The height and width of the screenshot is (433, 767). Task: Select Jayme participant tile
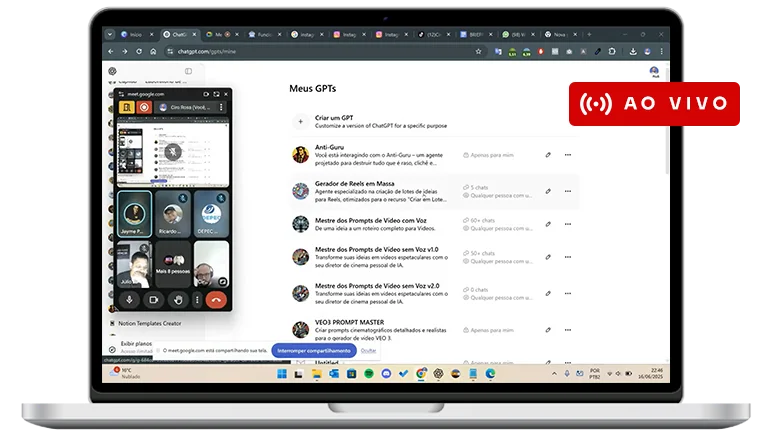point(135,214)
